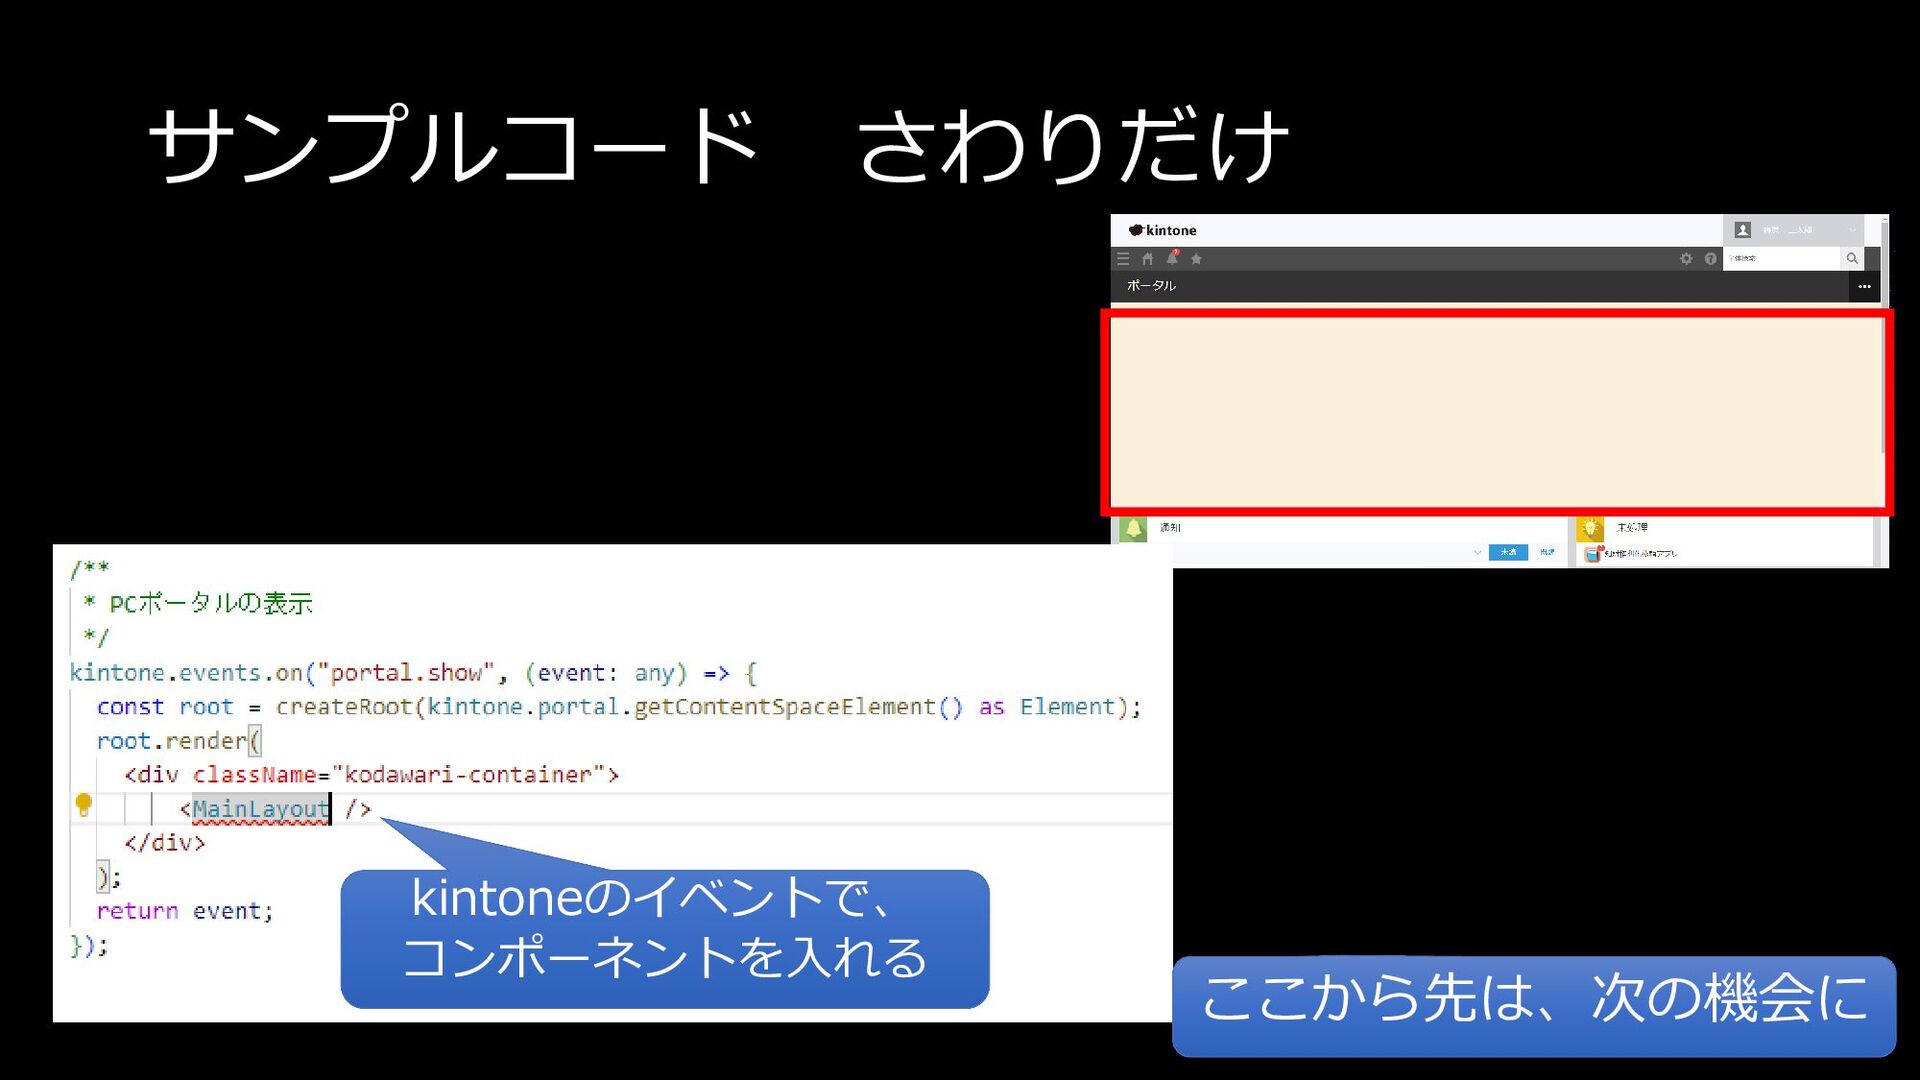
Task: Select the blue 未読 filter button
Action: (1508, 552)
